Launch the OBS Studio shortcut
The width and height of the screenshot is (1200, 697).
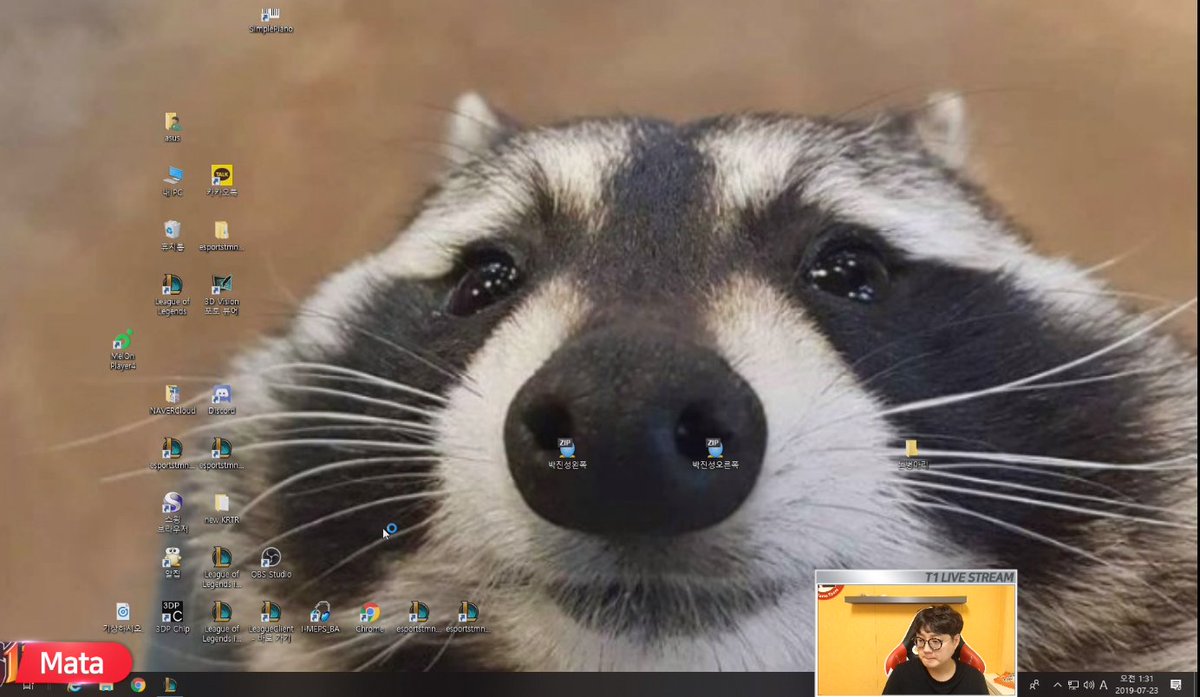click(x=270, y=563)
